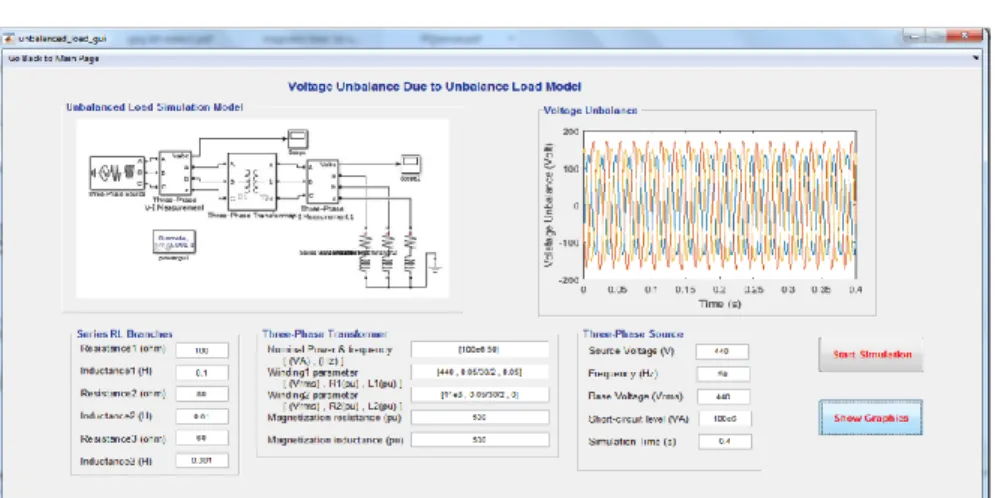Click the Voltage Unbalance (Volt) y-axis label
The image size is (995, 498).
(x=550, y=206)
